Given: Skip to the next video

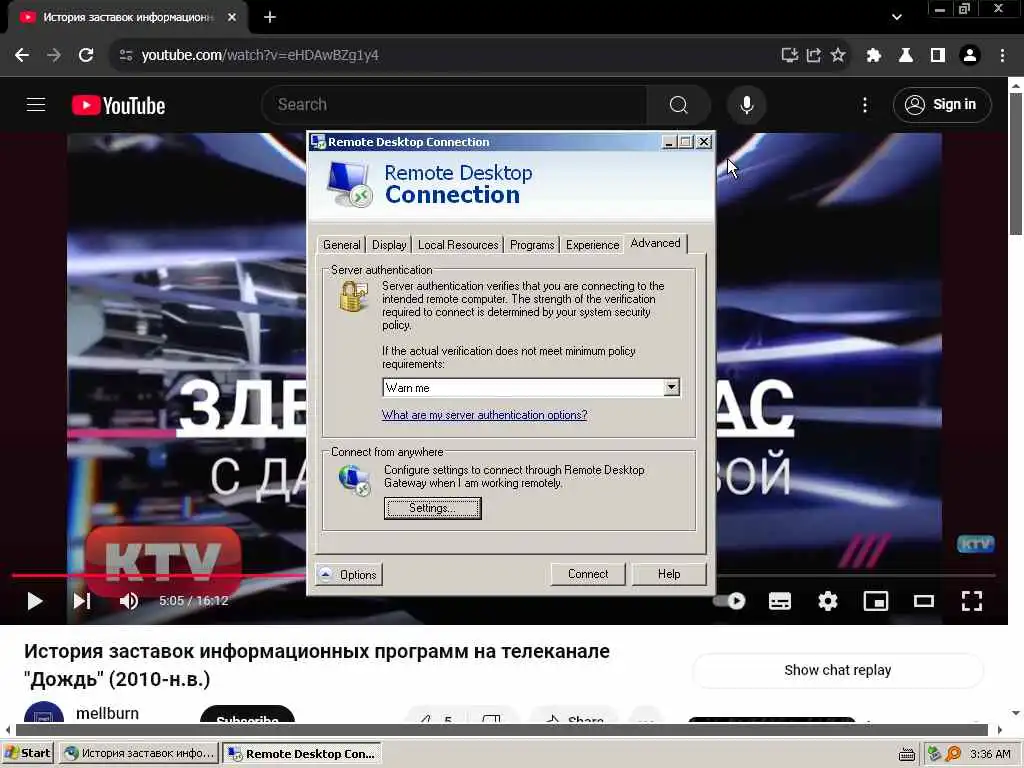Looking at the screenshot, I should point(82,601).
